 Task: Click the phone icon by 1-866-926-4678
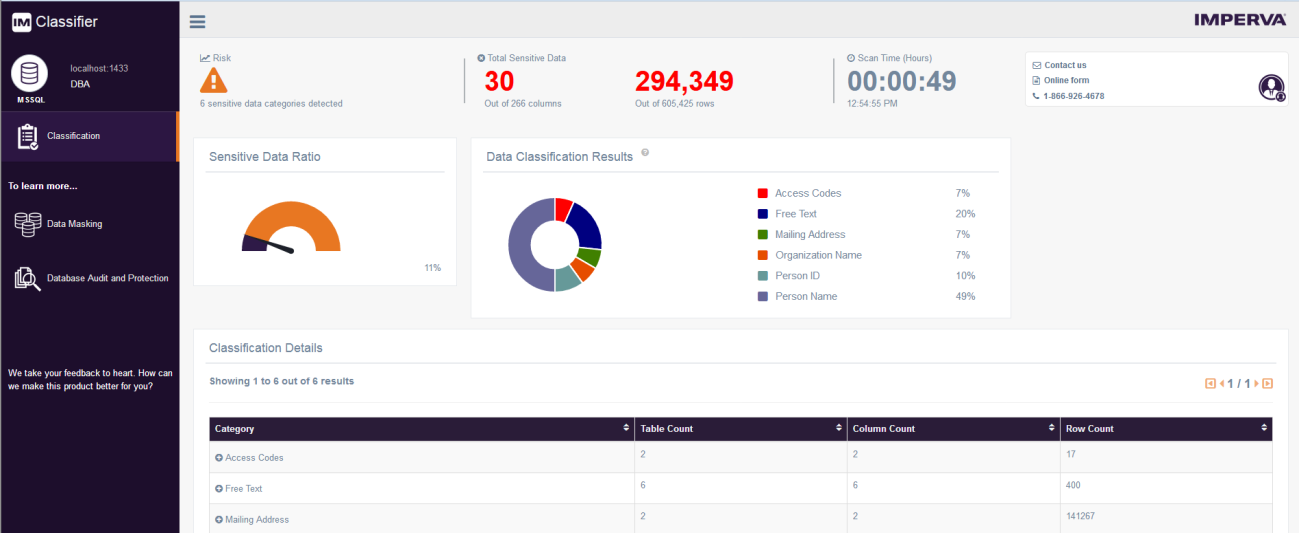[1036, 96]
